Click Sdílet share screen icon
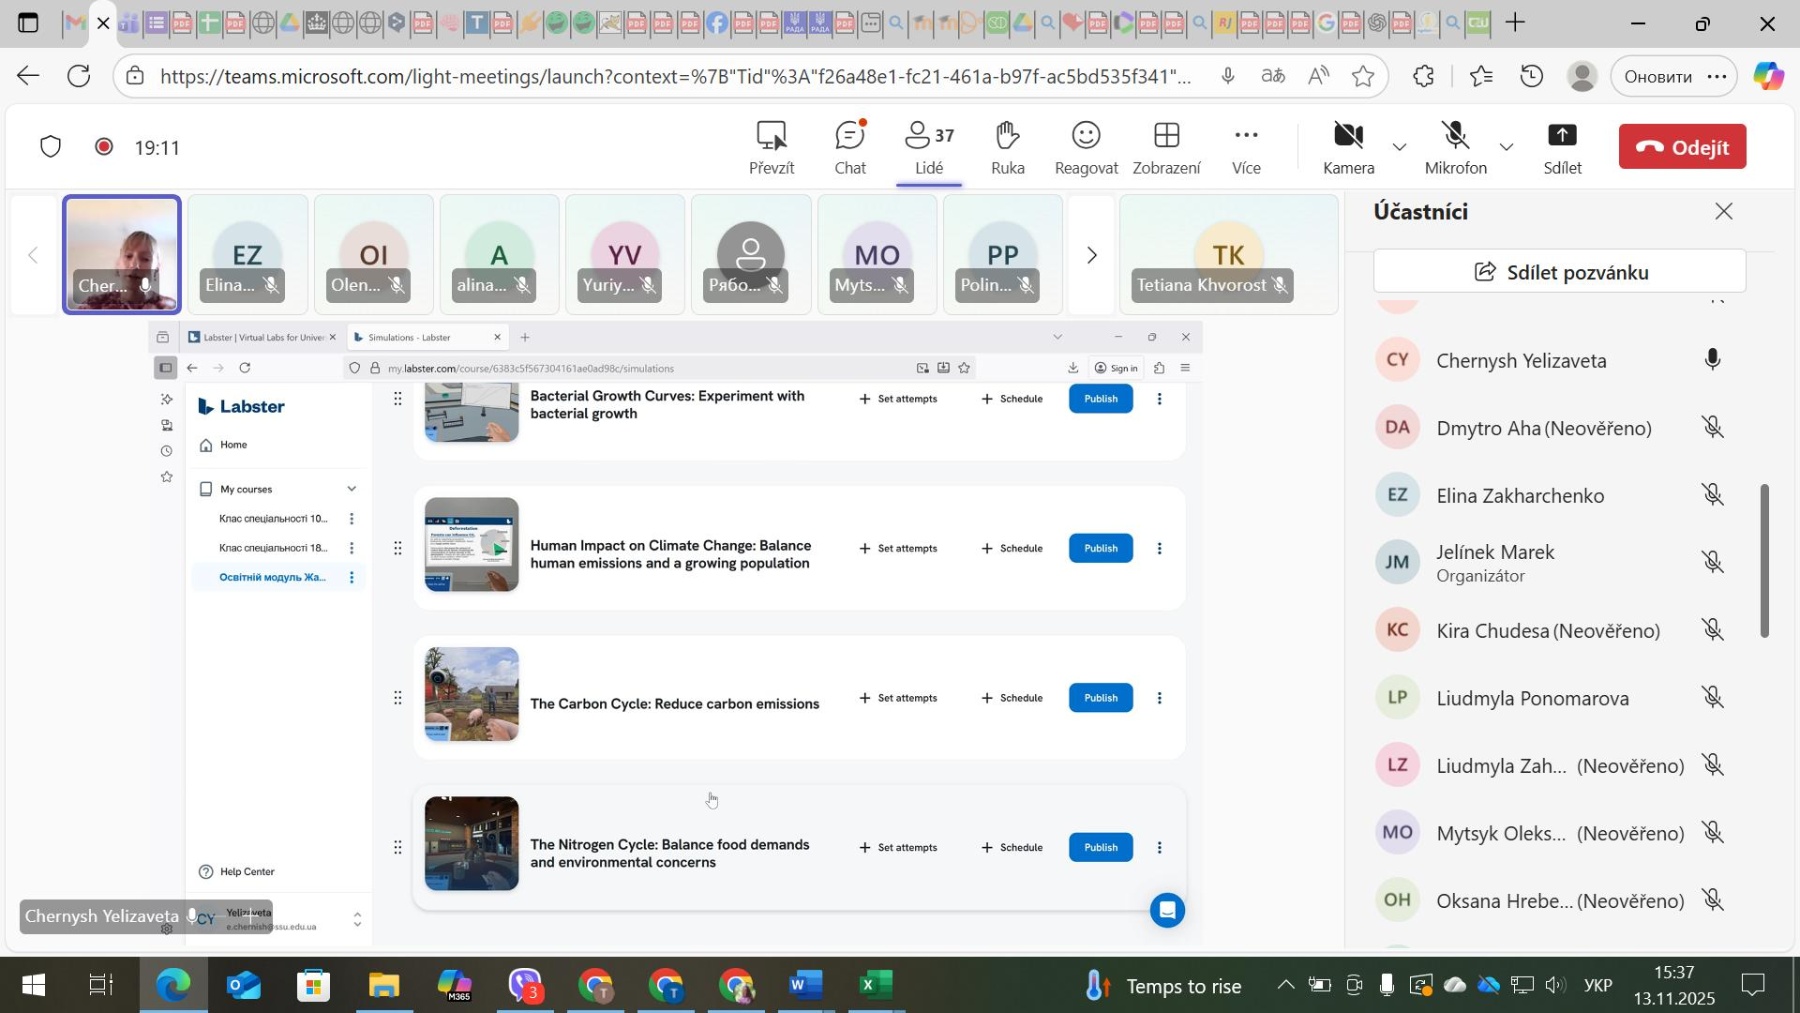Viewport: 1800px width, 1013px height. (1561, 136)
